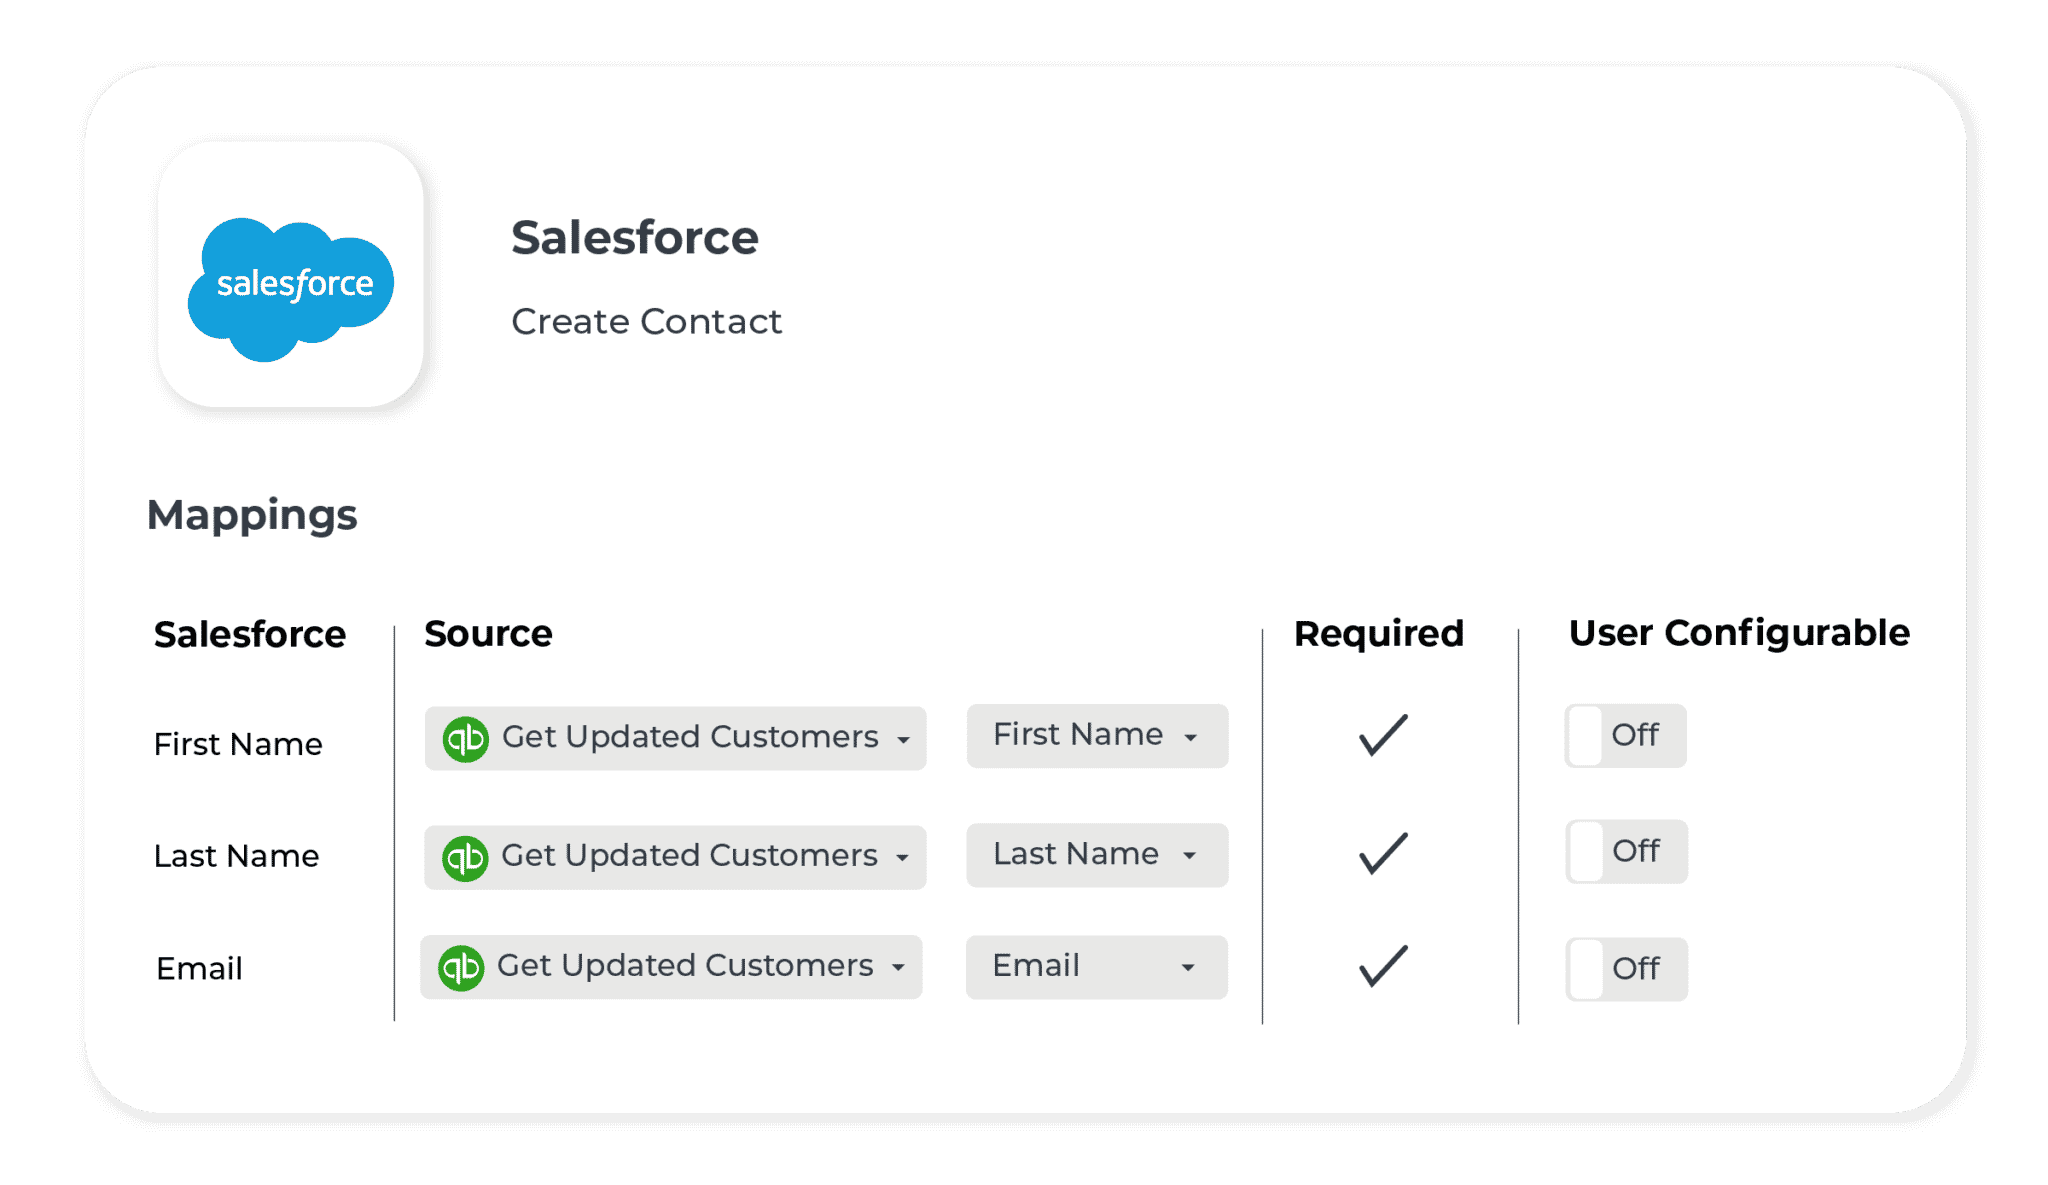Screen dimensions: 2048x1185
Task: Click the QuickBooks icon in Last Name source row
Action: coord(468,856)
